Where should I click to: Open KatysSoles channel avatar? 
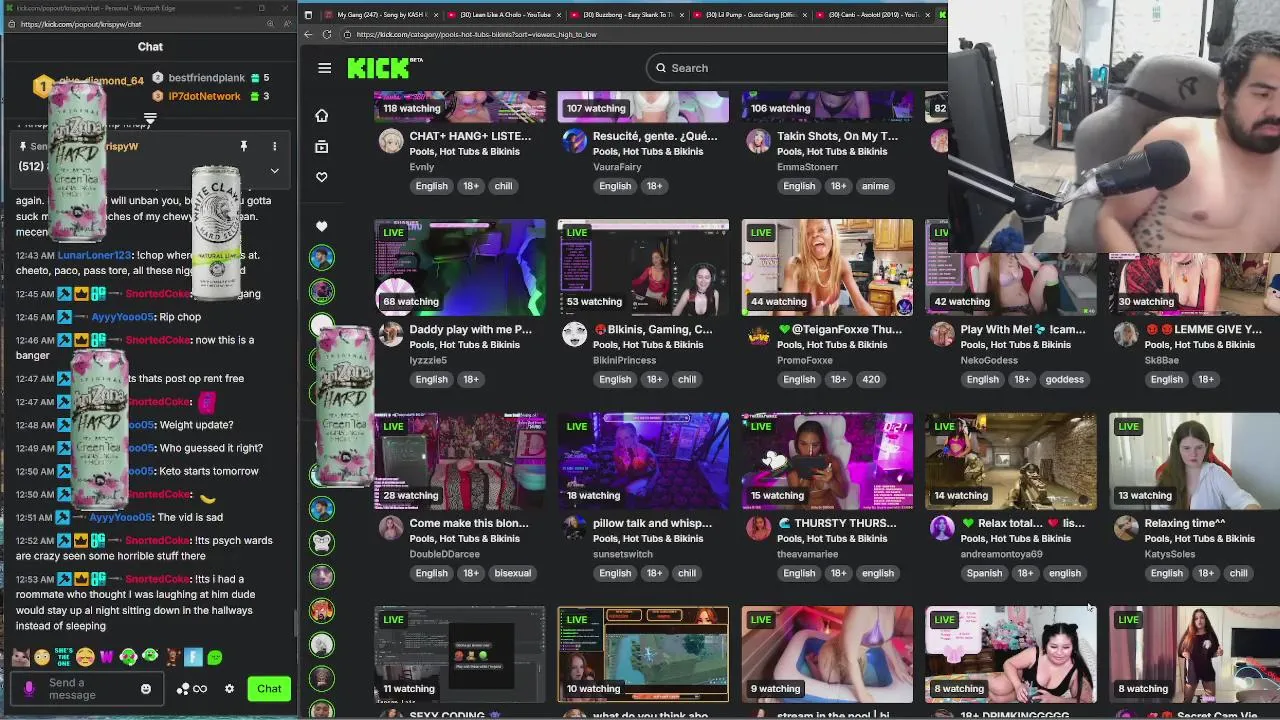pyautogui.click(x=1126, y=528)
